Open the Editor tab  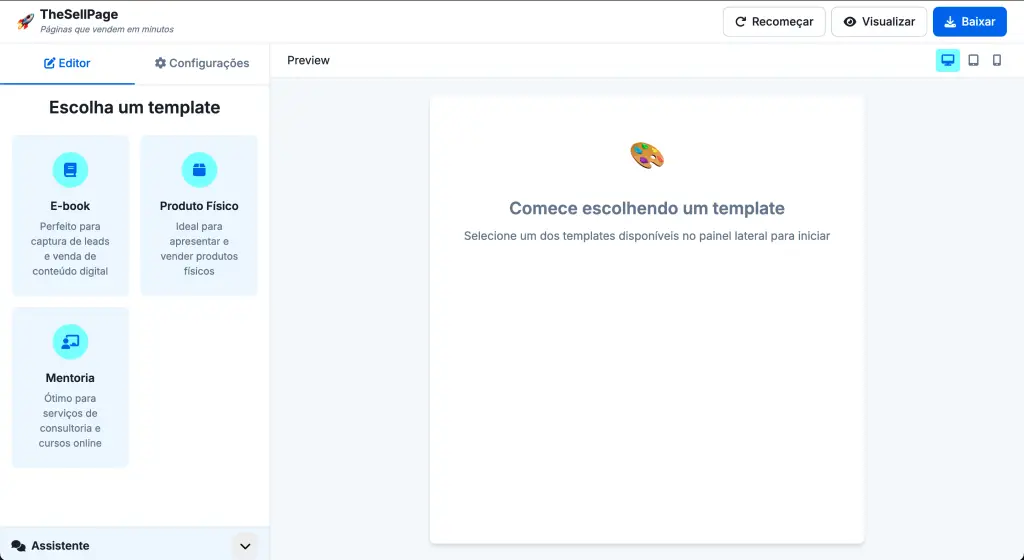67,63
